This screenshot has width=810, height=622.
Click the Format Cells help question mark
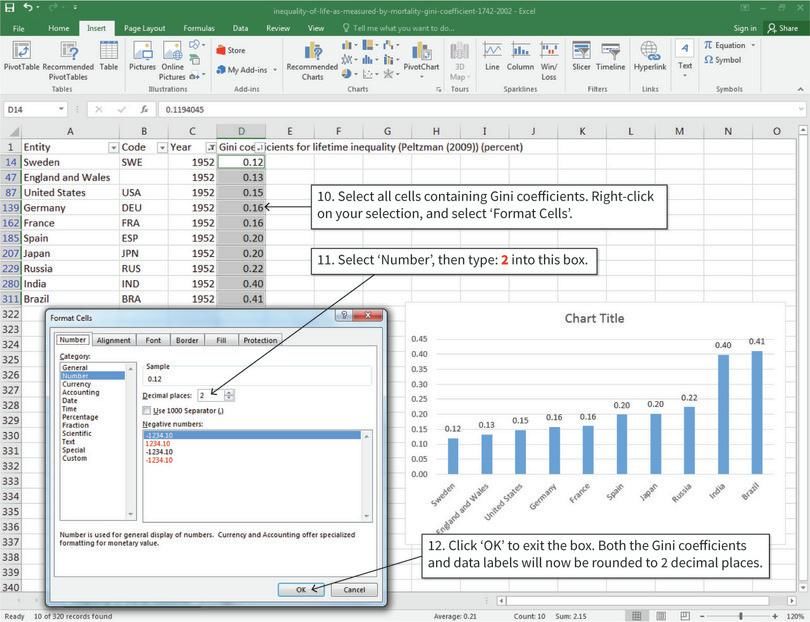tap(344, 315)
